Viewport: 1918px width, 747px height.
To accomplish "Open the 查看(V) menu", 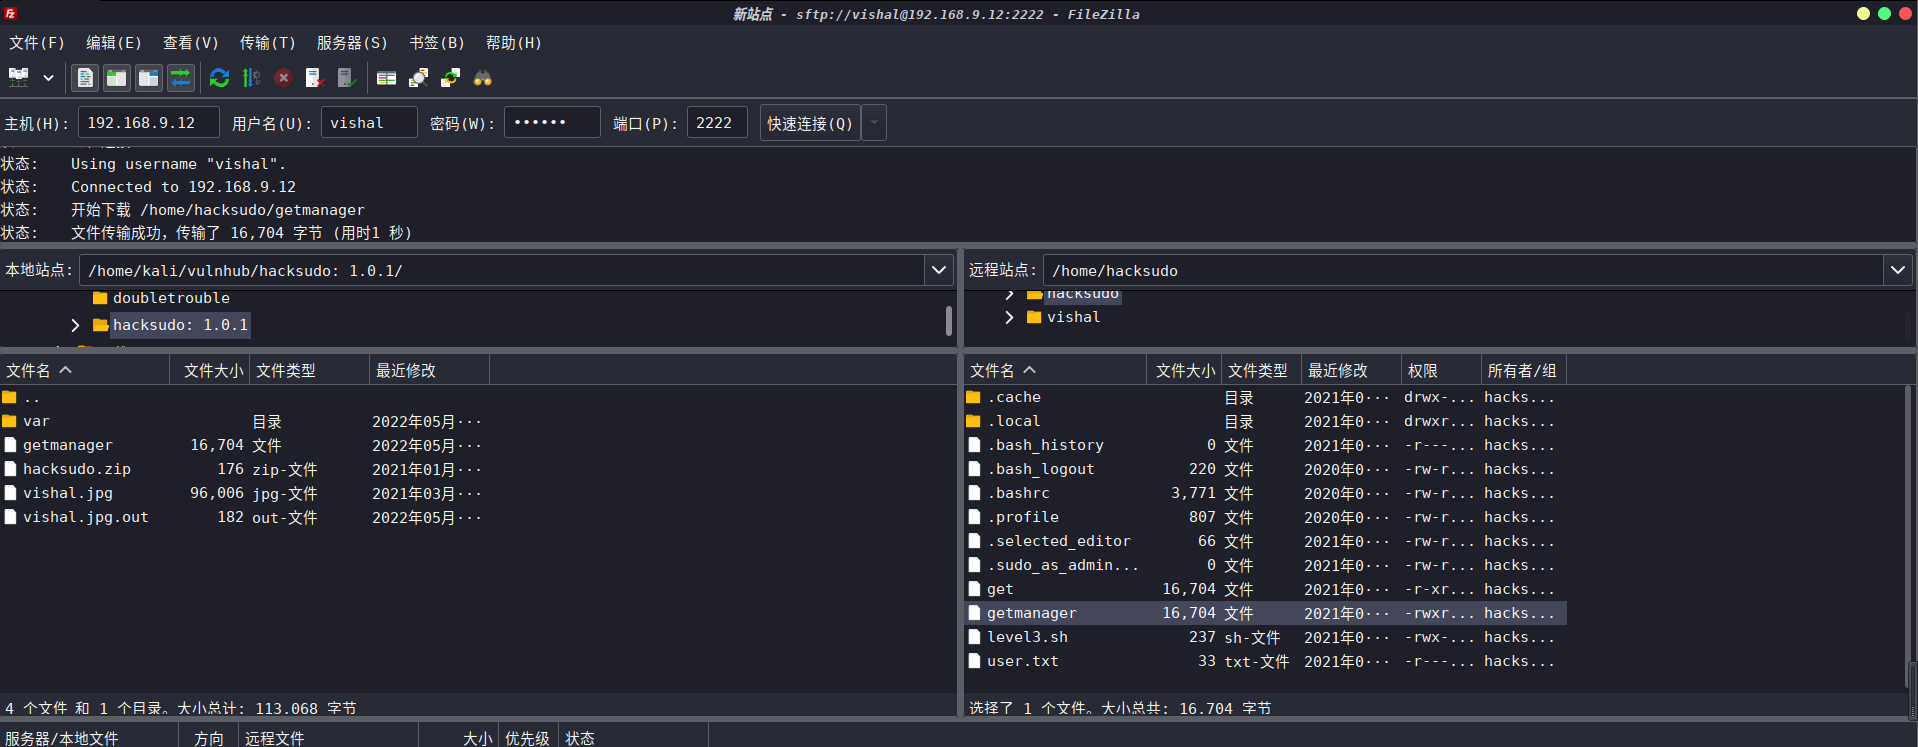I will tap(191, 43).
